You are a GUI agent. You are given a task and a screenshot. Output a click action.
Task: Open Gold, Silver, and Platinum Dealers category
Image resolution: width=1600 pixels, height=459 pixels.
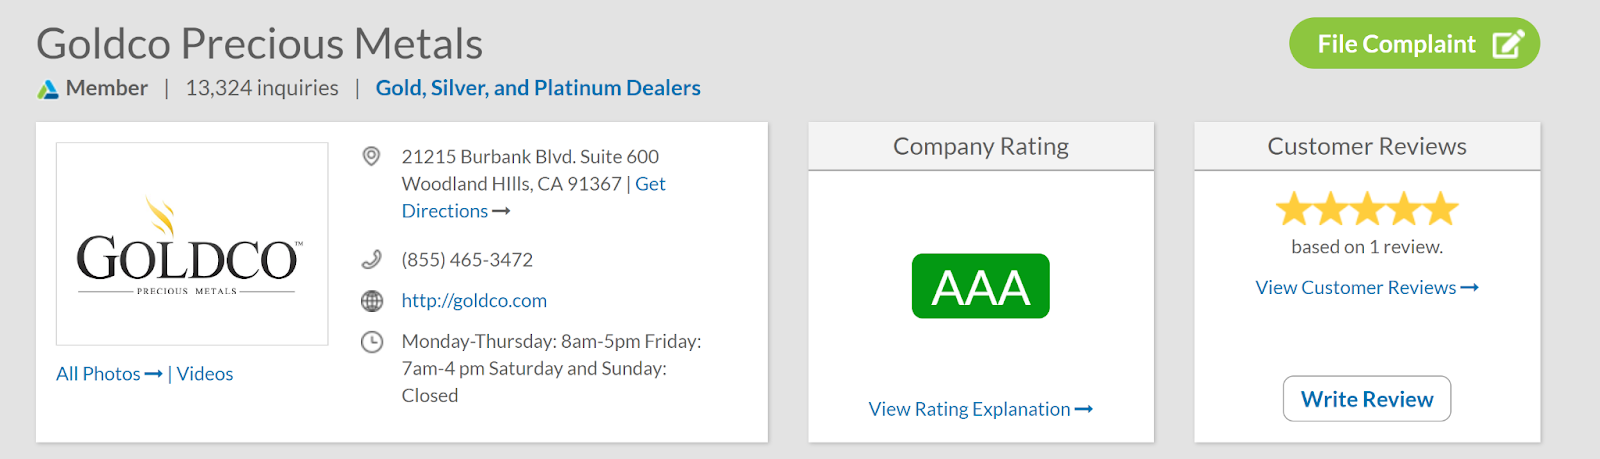(538, 88)
